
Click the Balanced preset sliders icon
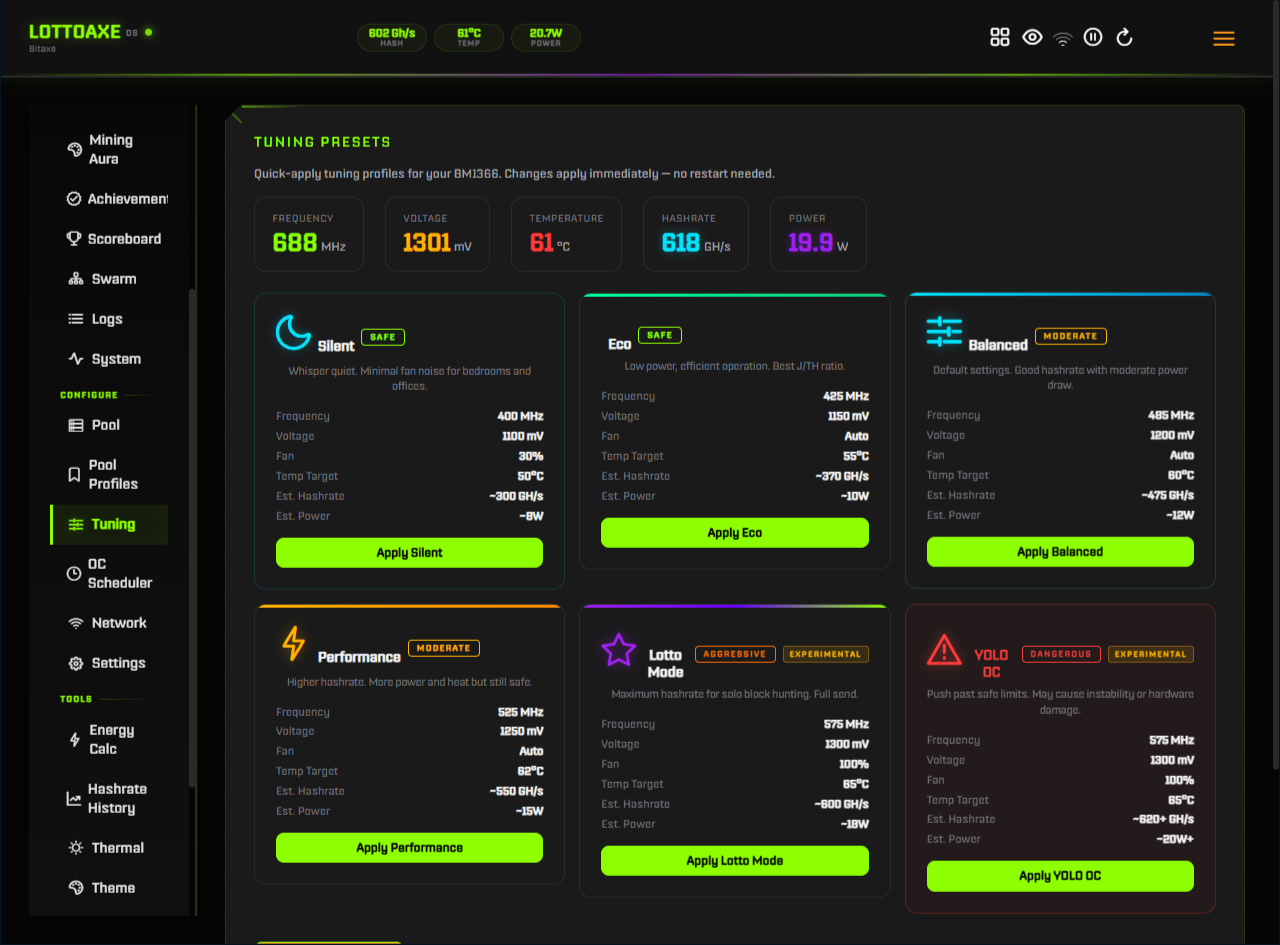coord(944,331)
